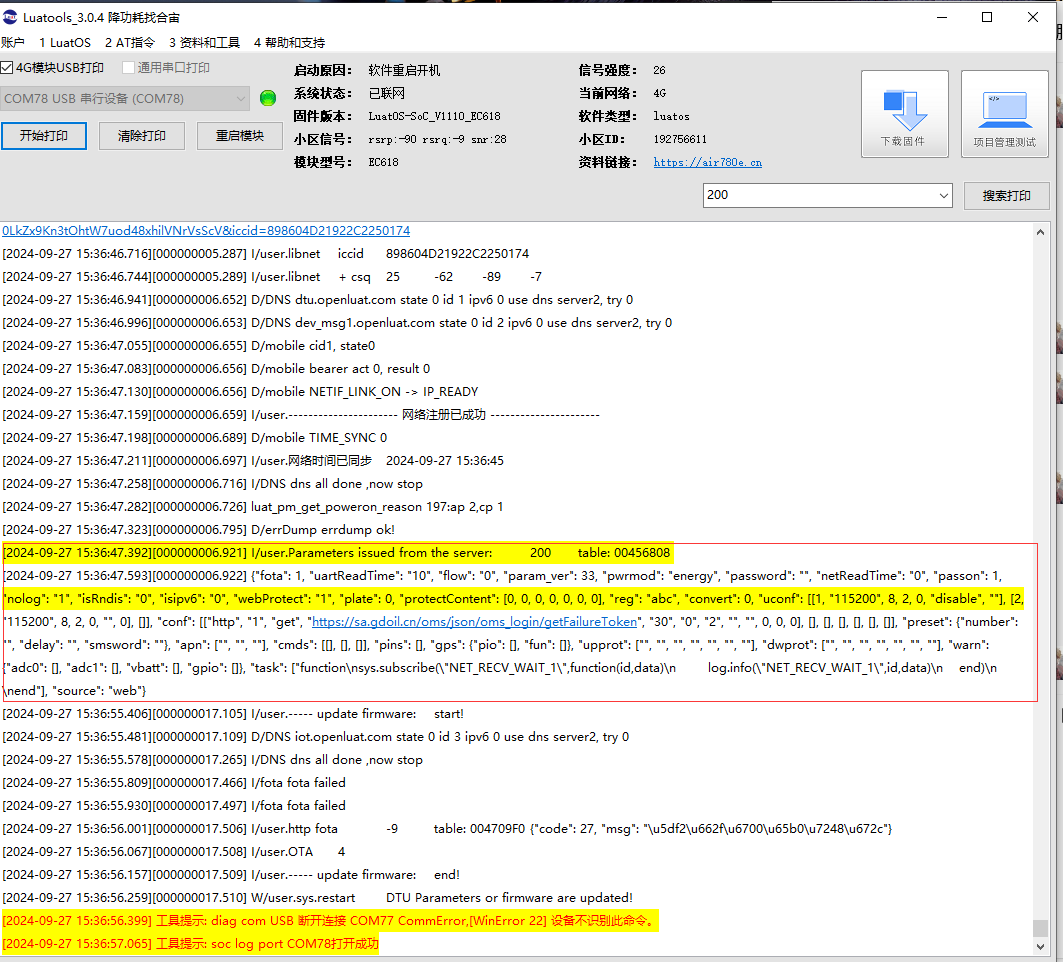Screen dimensions: 1063x962
Task: Open the 1 LuatOS menu
Action: pos(64,42)
